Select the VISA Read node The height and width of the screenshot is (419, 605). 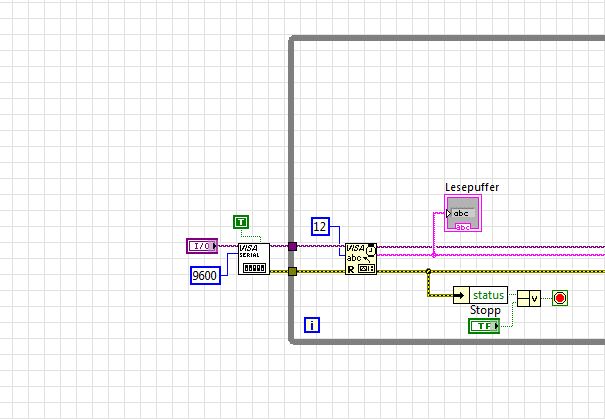[x=361, y=259]
